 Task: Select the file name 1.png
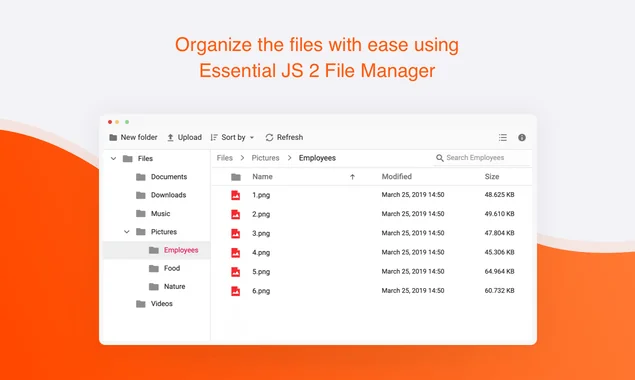pyautogui.click(x=261, y=195)
